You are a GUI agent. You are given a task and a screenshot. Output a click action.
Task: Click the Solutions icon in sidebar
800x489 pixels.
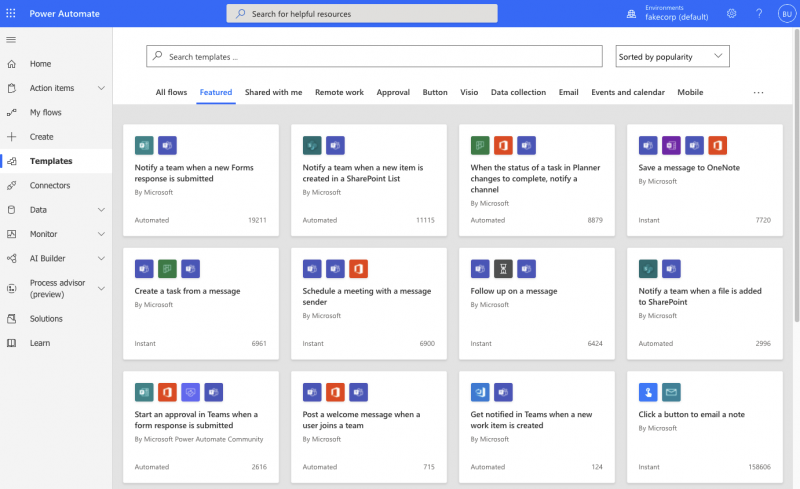pos(11,319)
